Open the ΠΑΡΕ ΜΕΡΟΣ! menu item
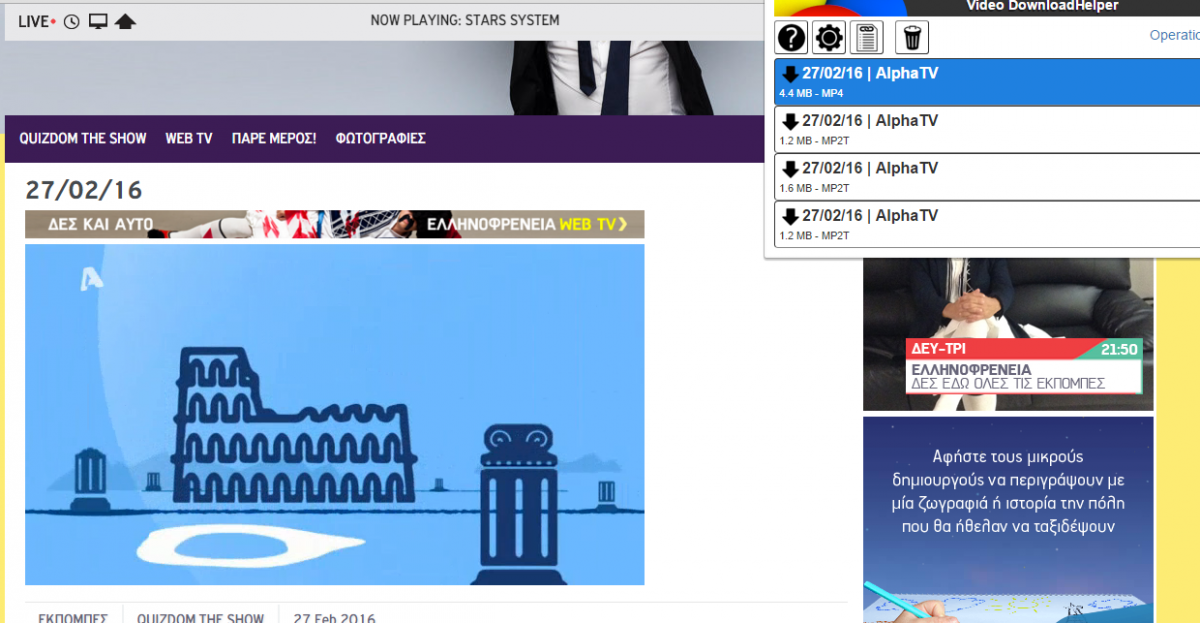Viewport: 1200px width, 623px height. click(x=274, y=139)
